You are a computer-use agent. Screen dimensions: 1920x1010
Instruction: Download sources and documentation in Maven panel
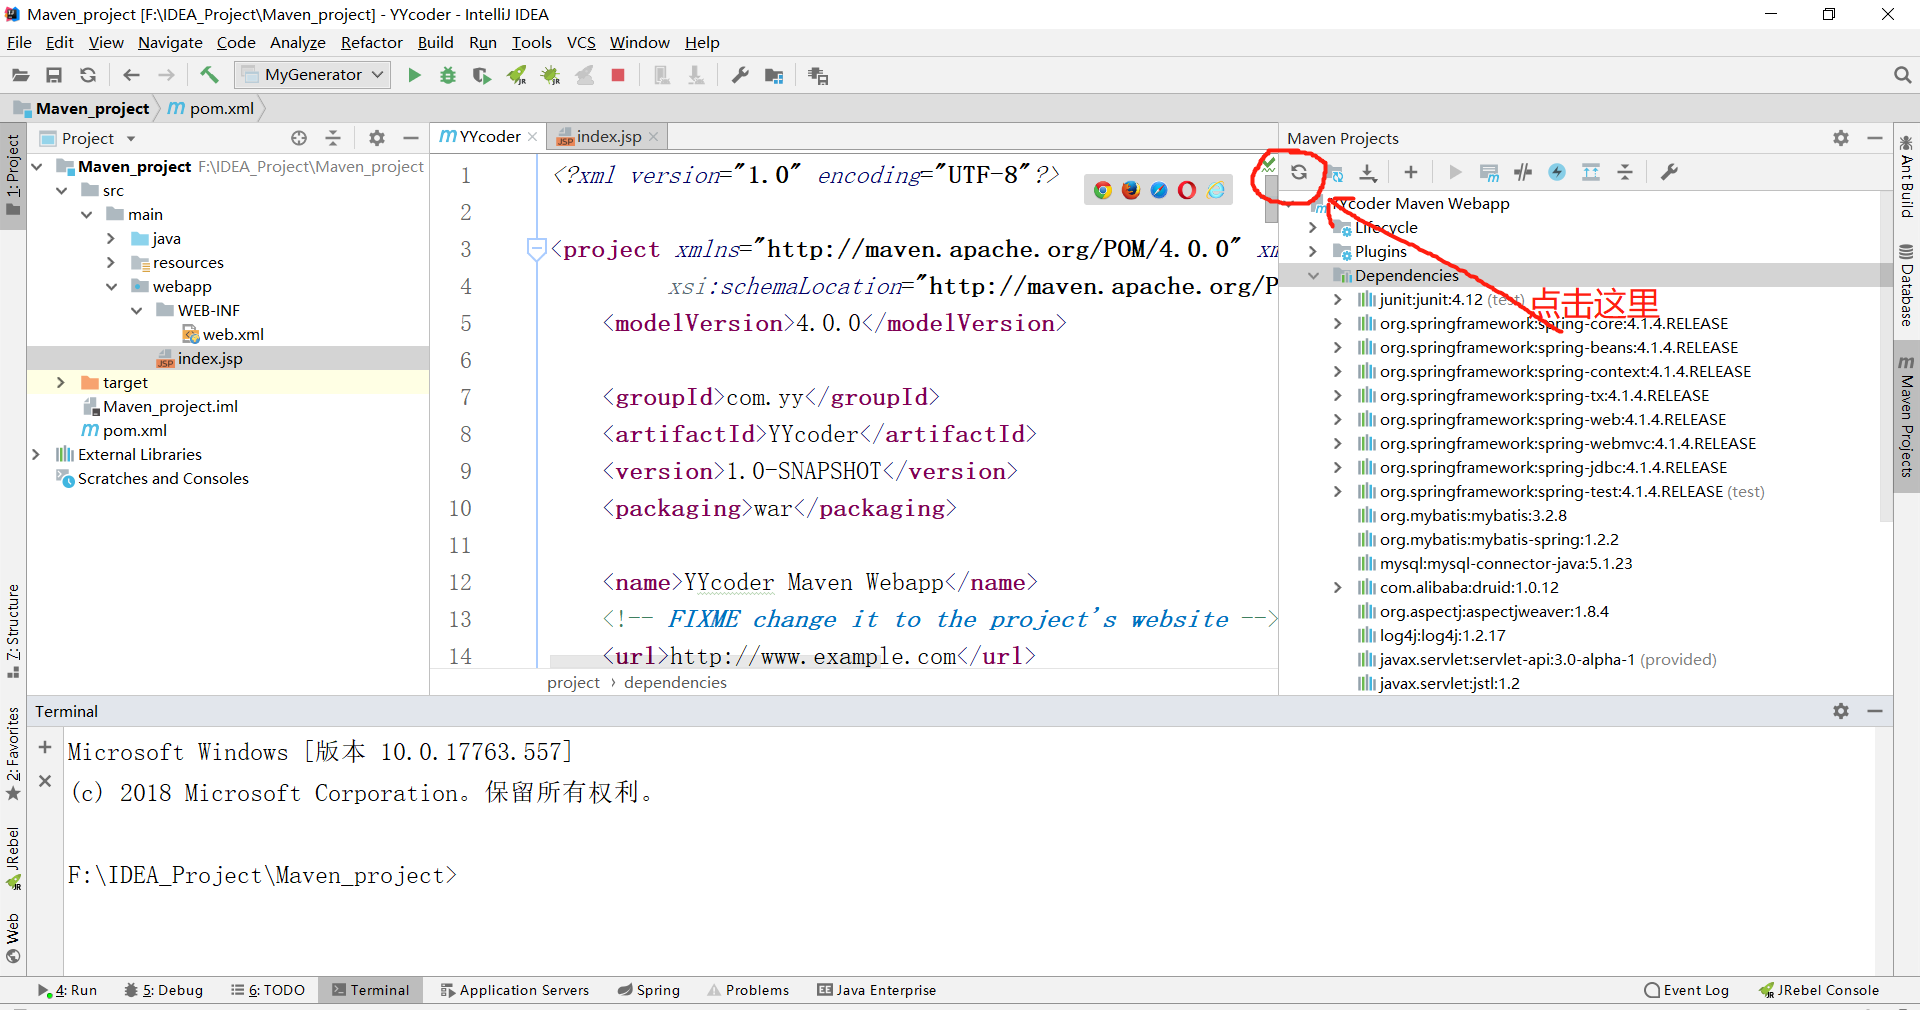pos(1368,172)
